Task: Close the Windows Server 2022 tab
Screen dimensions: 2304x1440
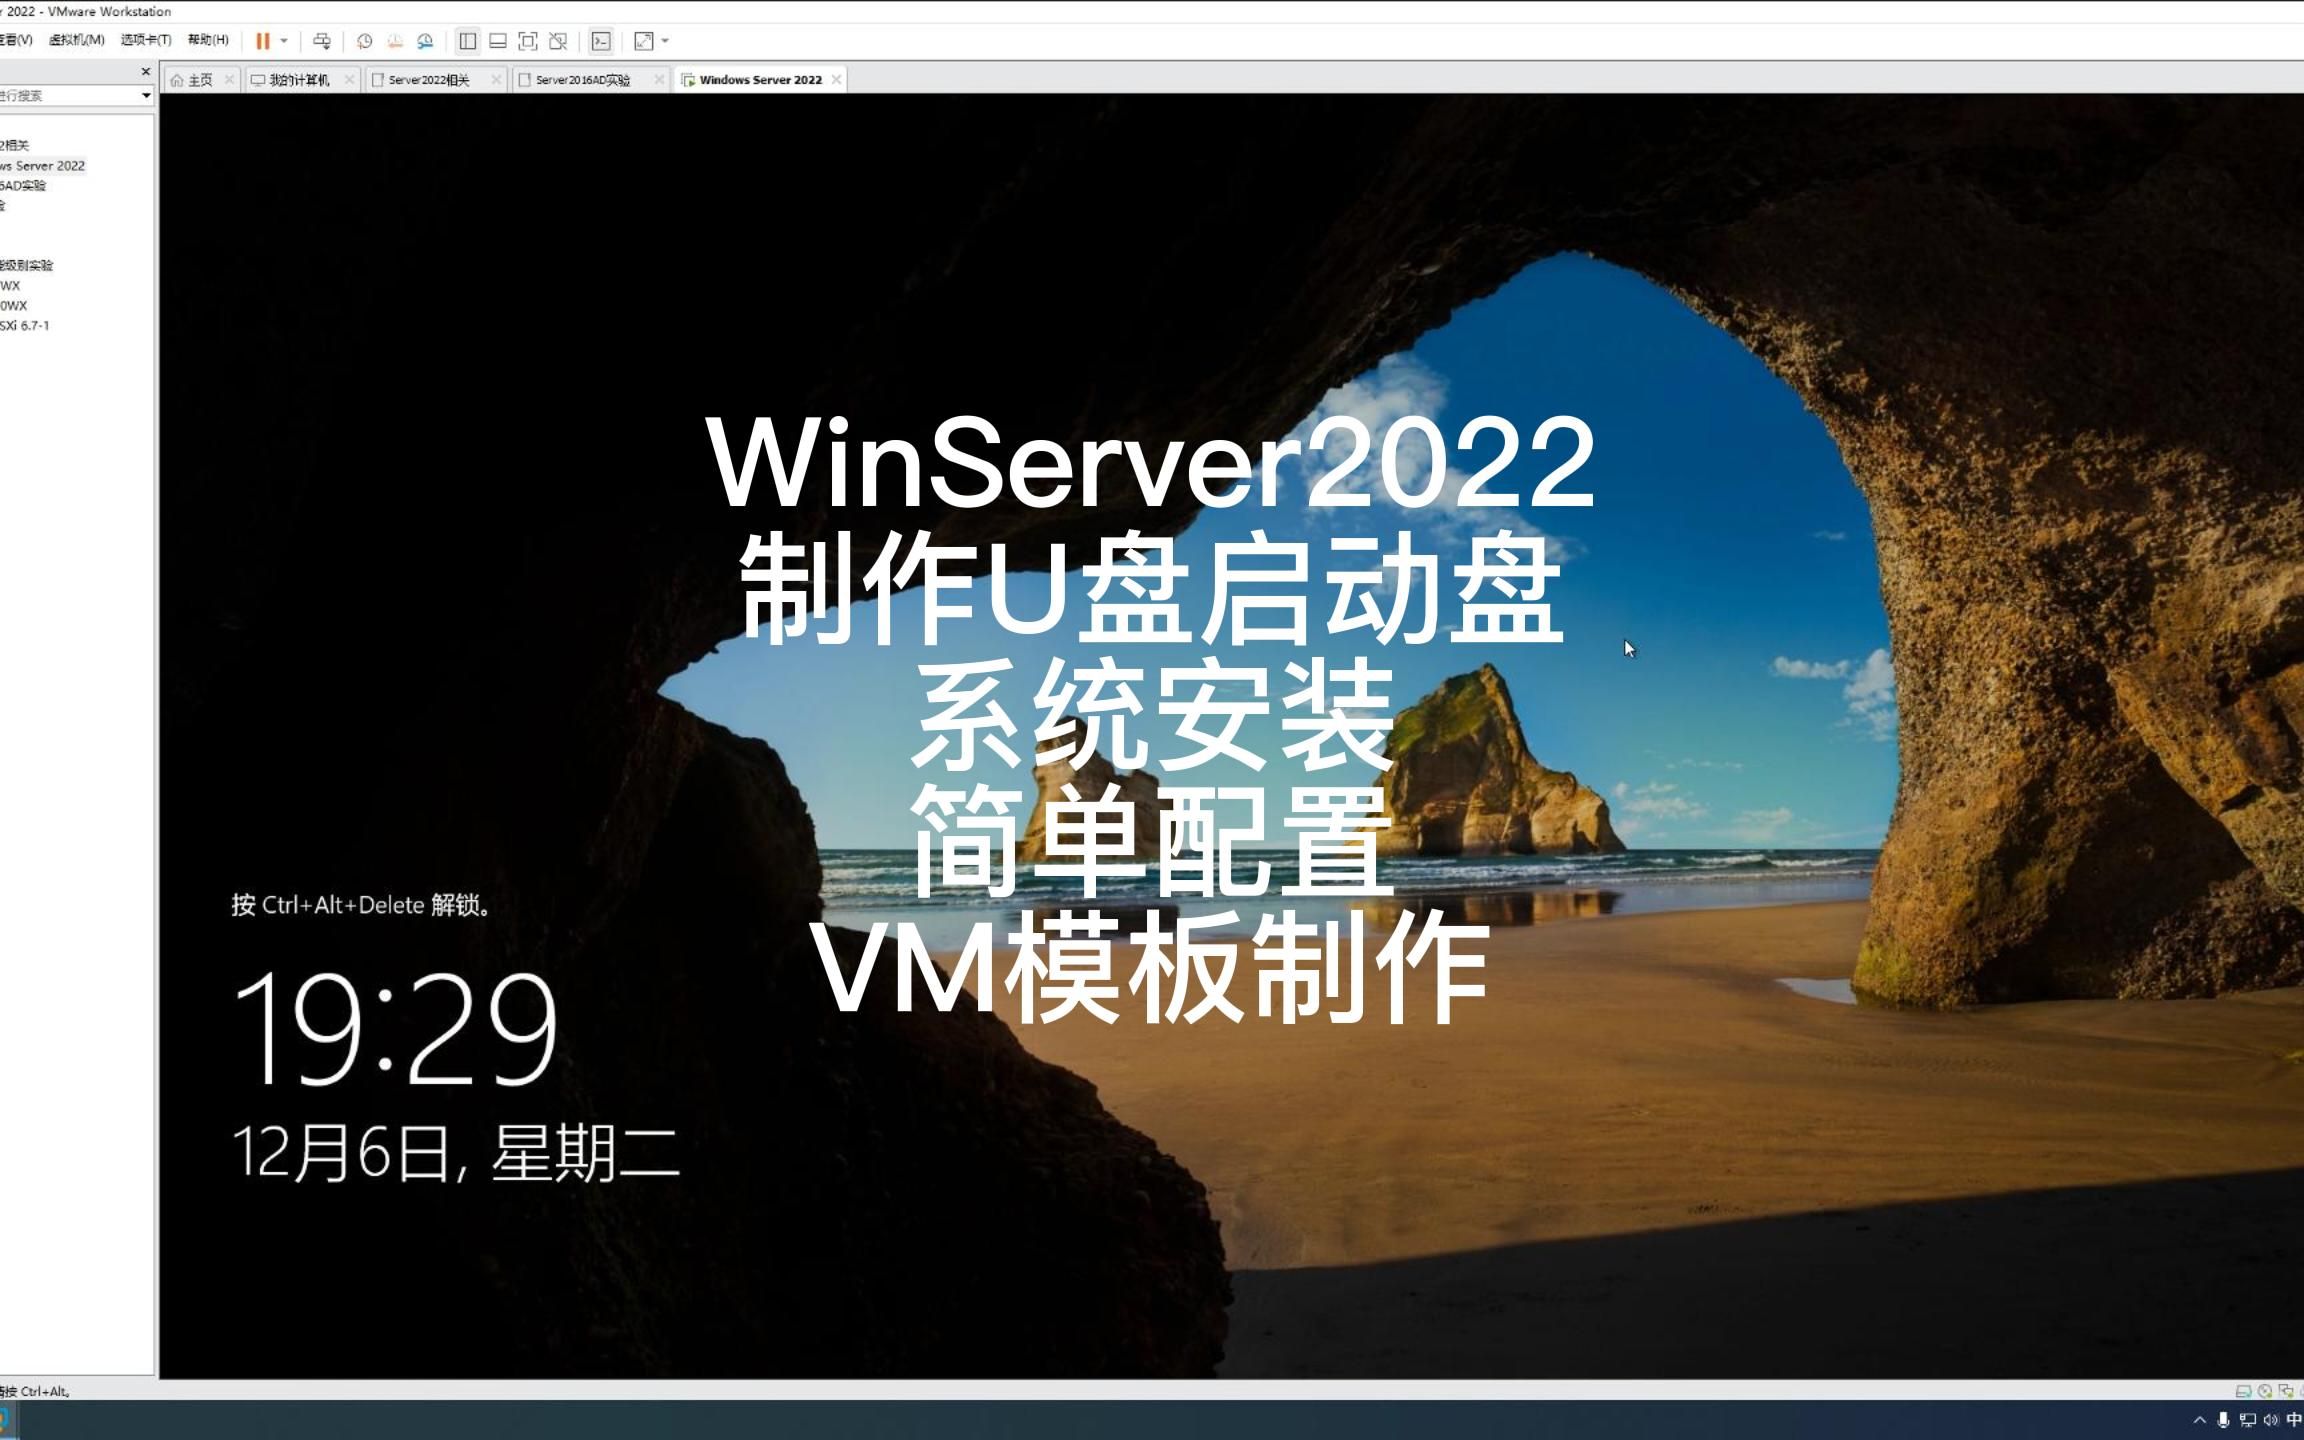Action: (x=837, y=79)
